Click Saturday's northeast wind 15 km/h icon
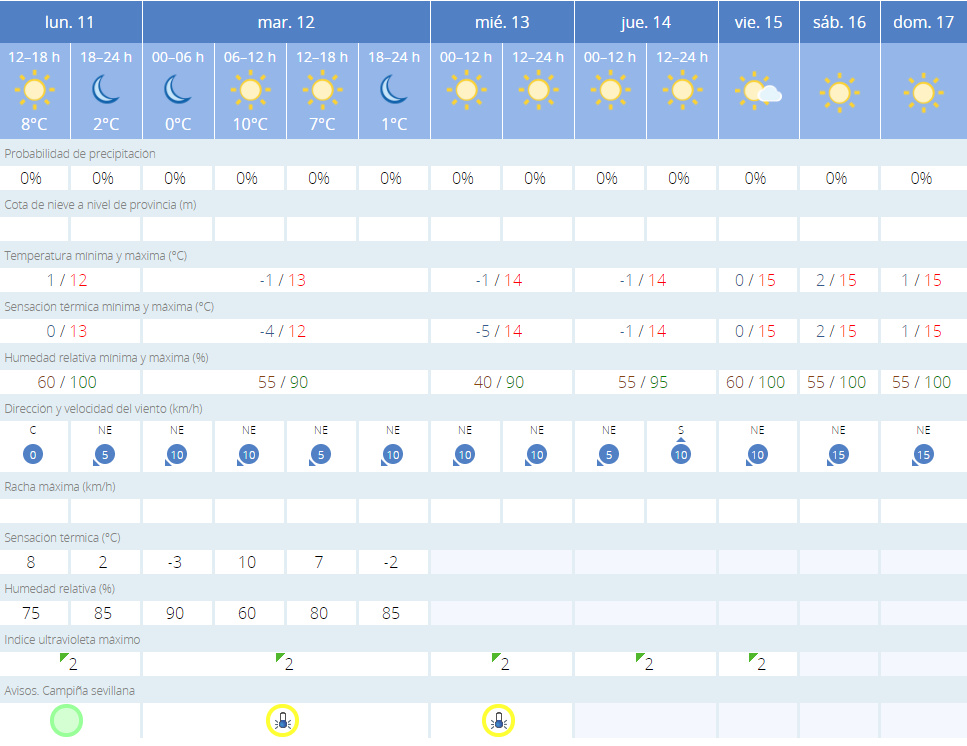 [x=837, y=455]
